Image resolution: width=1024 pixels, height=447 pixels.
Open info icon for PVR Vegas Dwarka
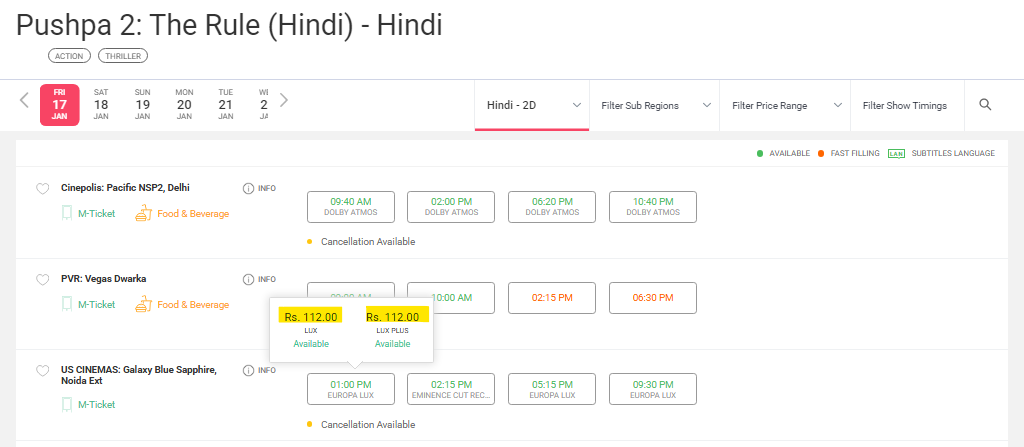[248, 280]
